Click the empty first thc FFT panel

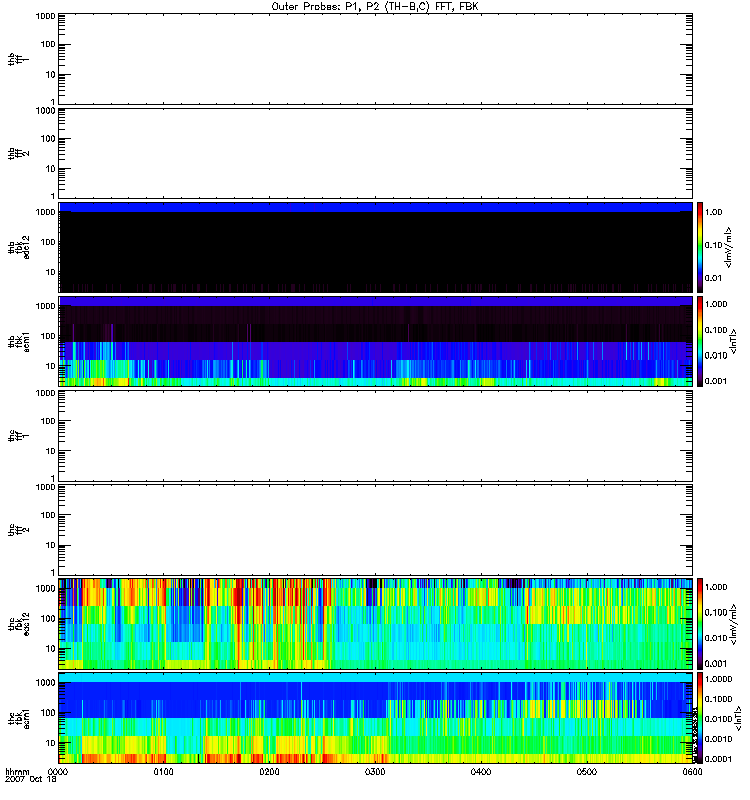(375, 435)
